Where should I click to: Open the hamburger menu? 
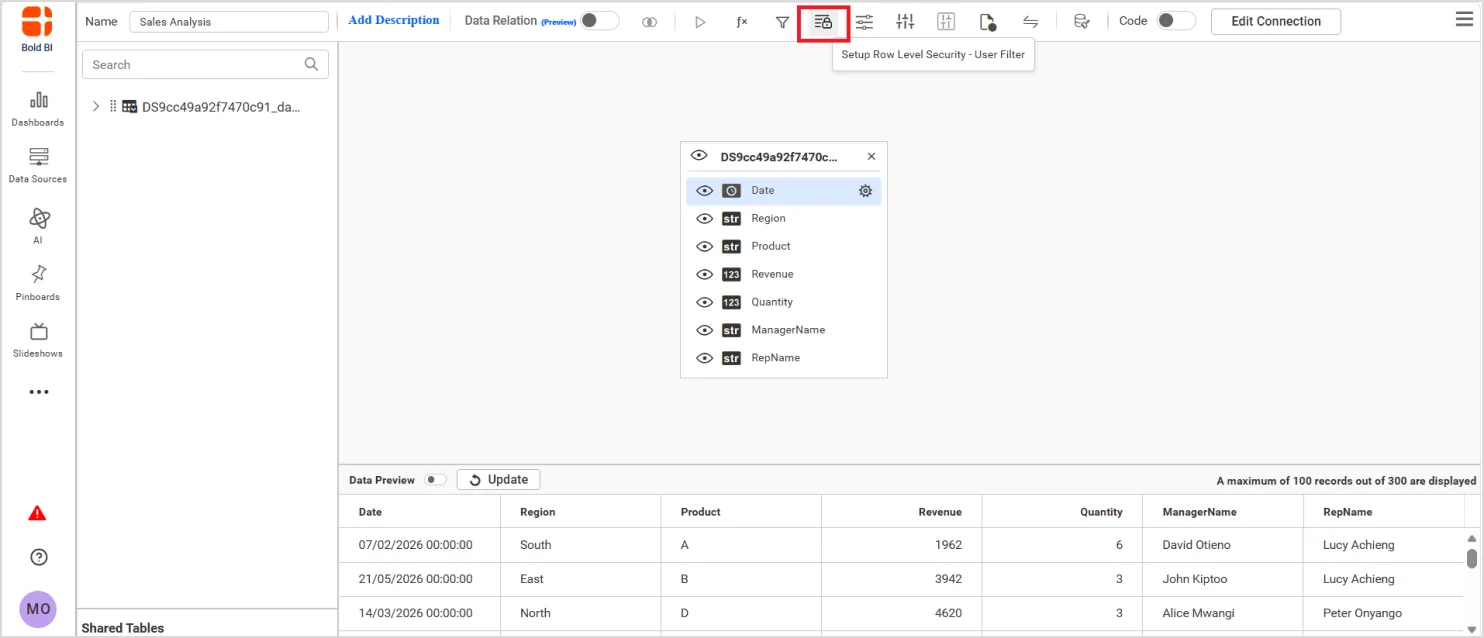tap(1463, 19)
